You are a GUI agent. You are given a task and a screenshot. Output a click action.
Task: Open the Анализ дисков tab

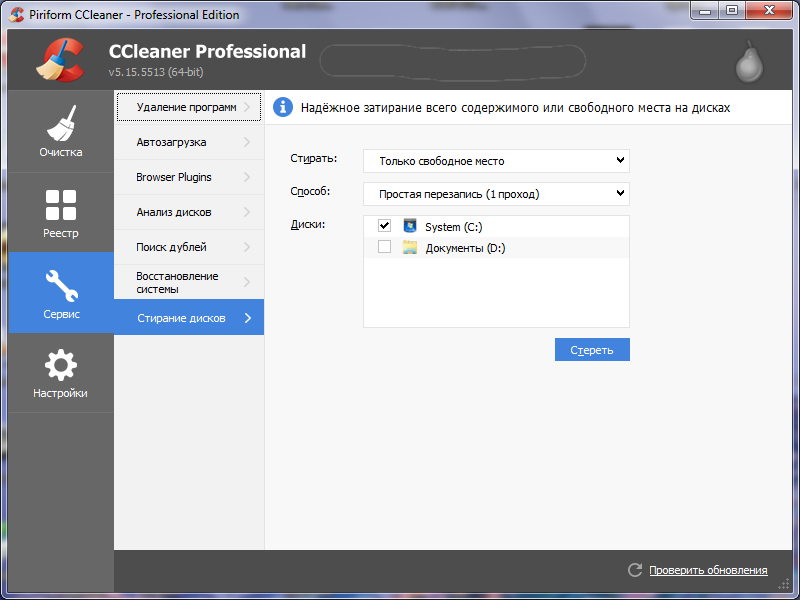188,212
